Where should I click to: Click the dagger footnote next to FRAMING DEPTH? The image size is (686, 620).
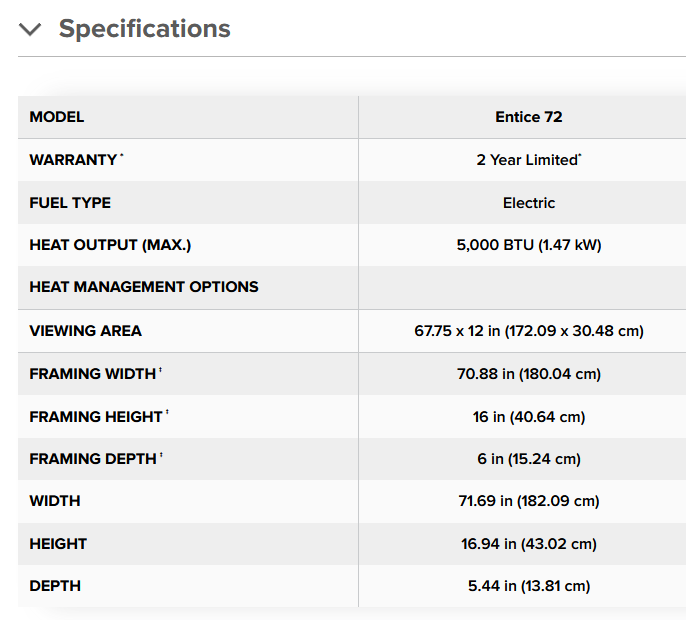[161, 456]
